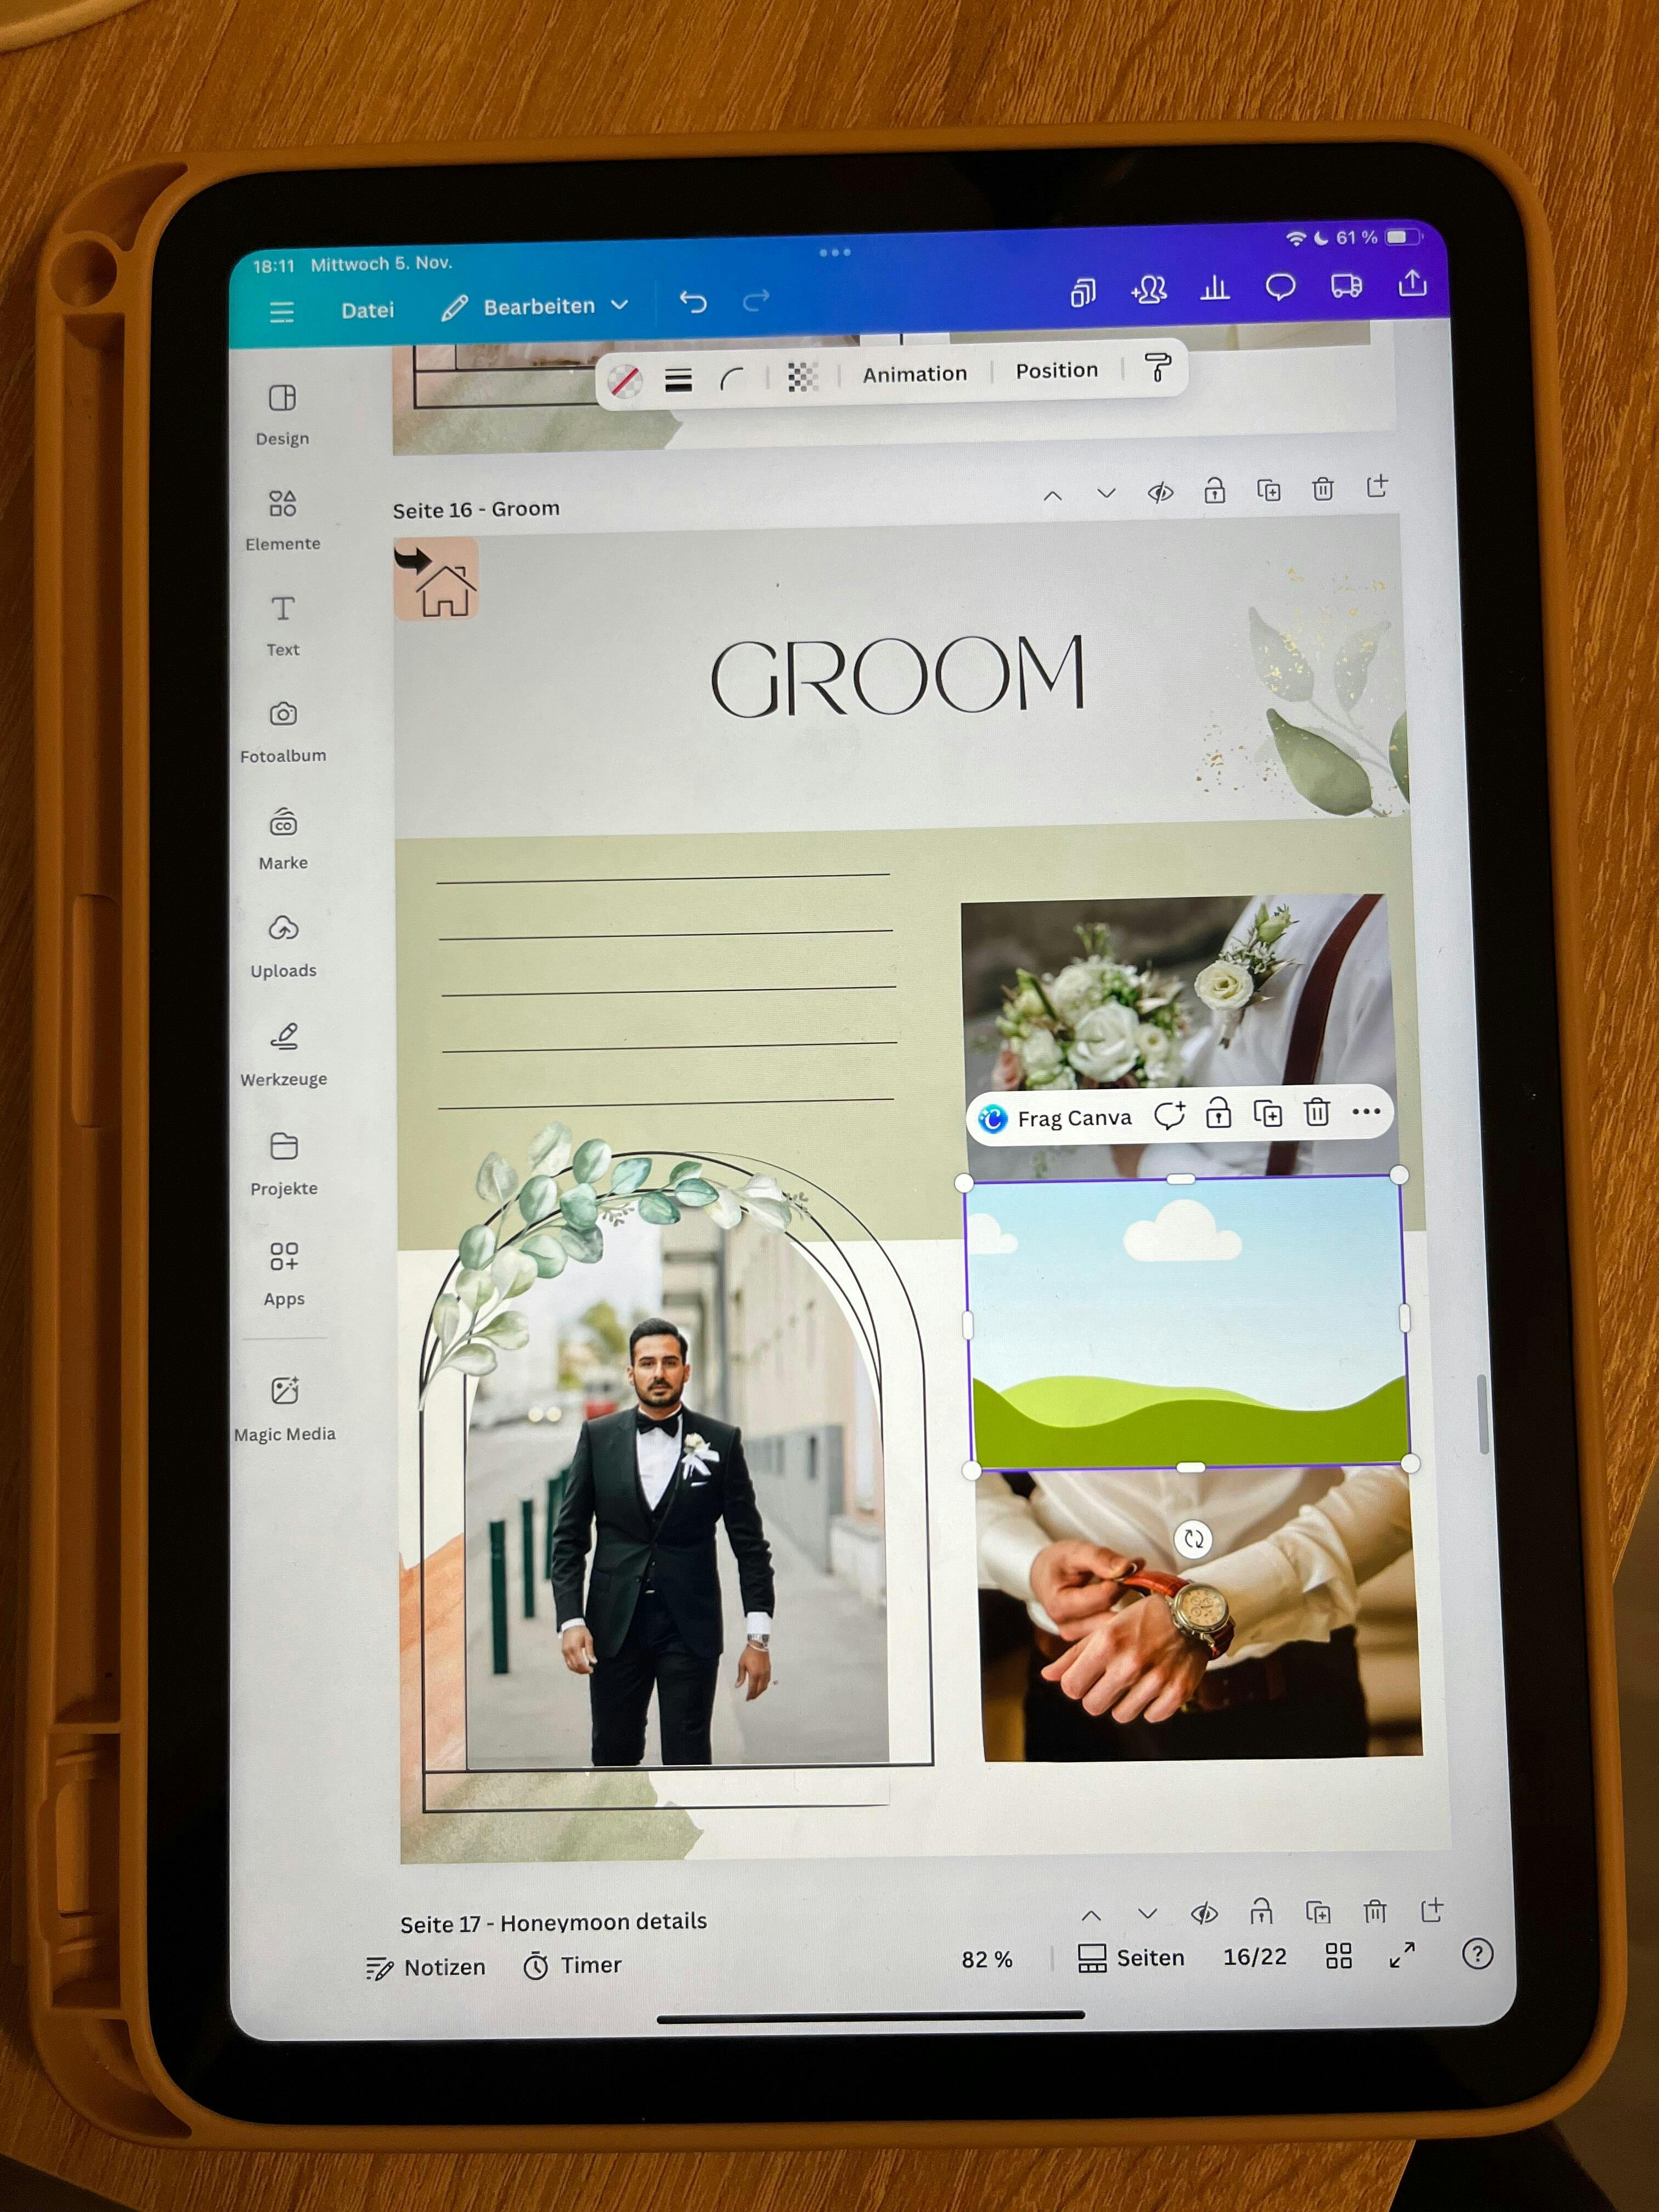Open more options on element toolbar
The width and height of the screenshot is (1659, 2212).
(x=1365, y=1111)
